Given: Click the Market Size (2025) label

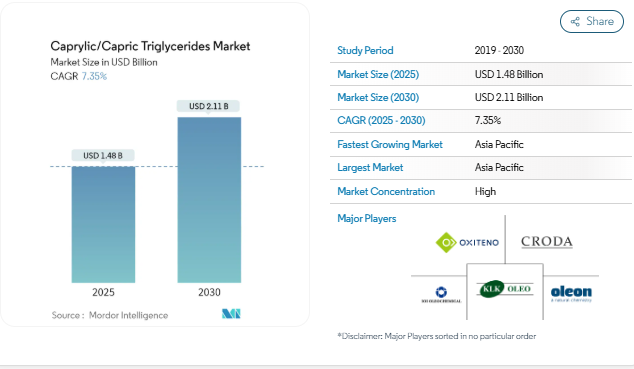Looking at the screenshot, I should click(378, 74).
